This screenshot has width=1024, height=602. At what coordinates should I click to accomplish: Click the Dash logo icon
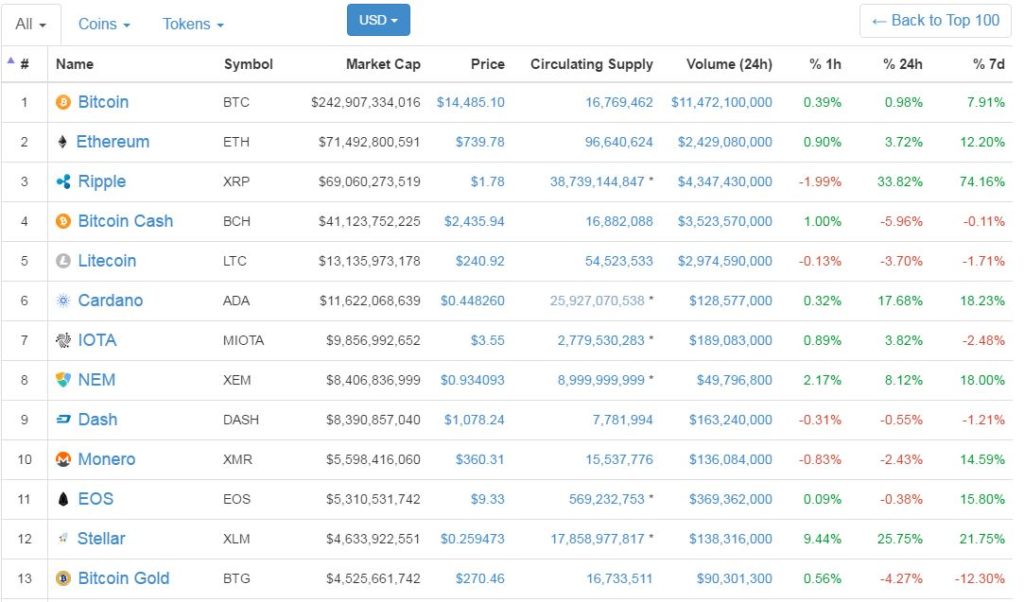point(63,420)
